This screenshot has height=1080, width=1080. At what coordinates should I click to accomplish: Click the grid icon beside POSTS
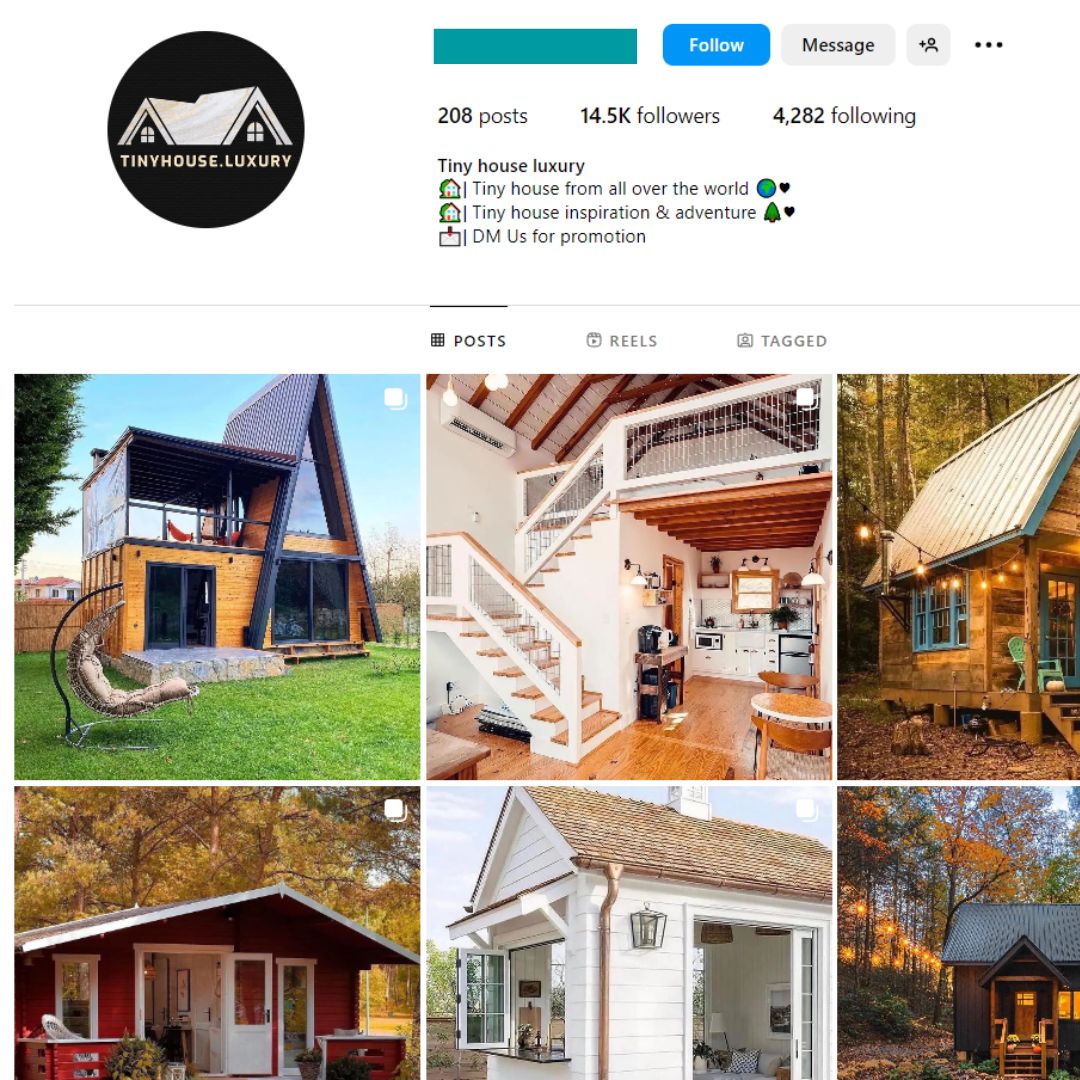[x=437, y=340]
